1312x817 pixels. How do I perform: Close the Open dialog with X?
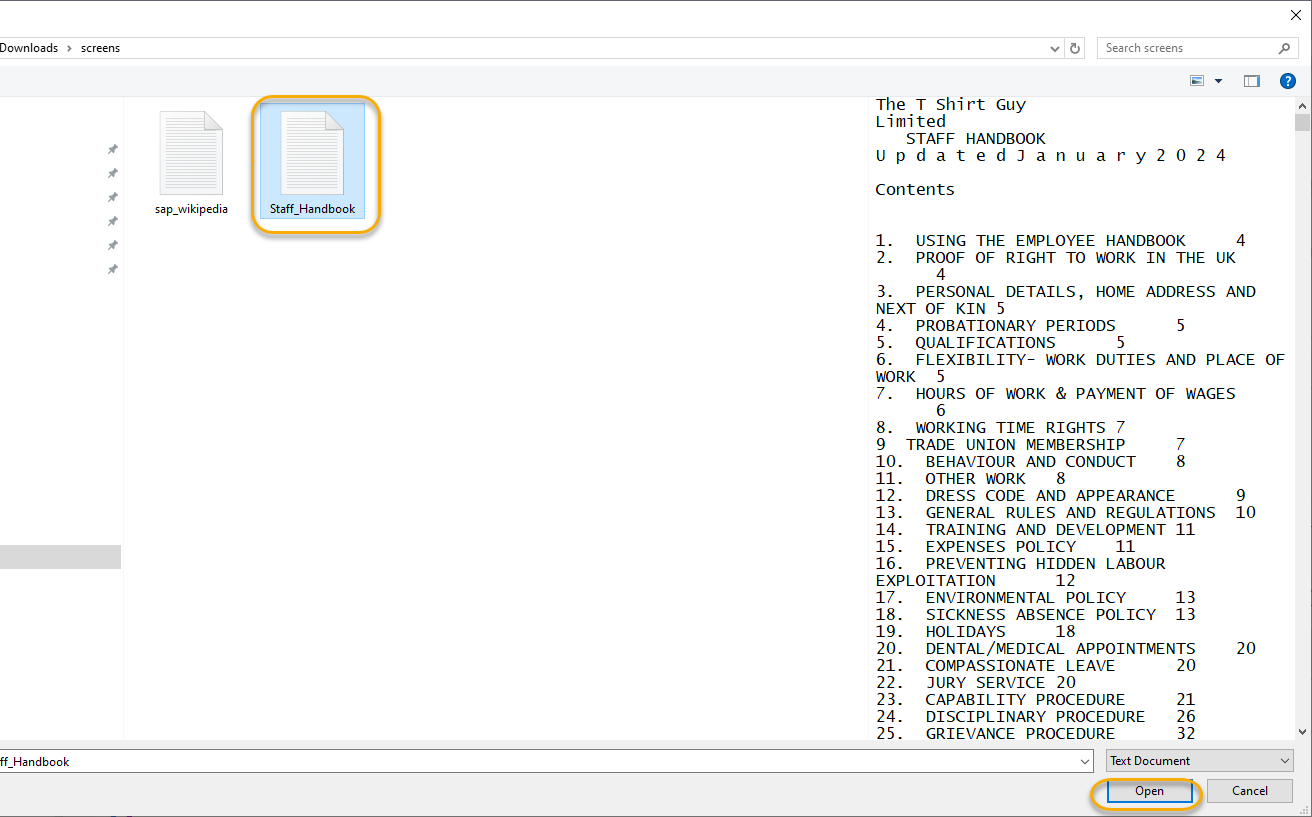coord(1296,15)
